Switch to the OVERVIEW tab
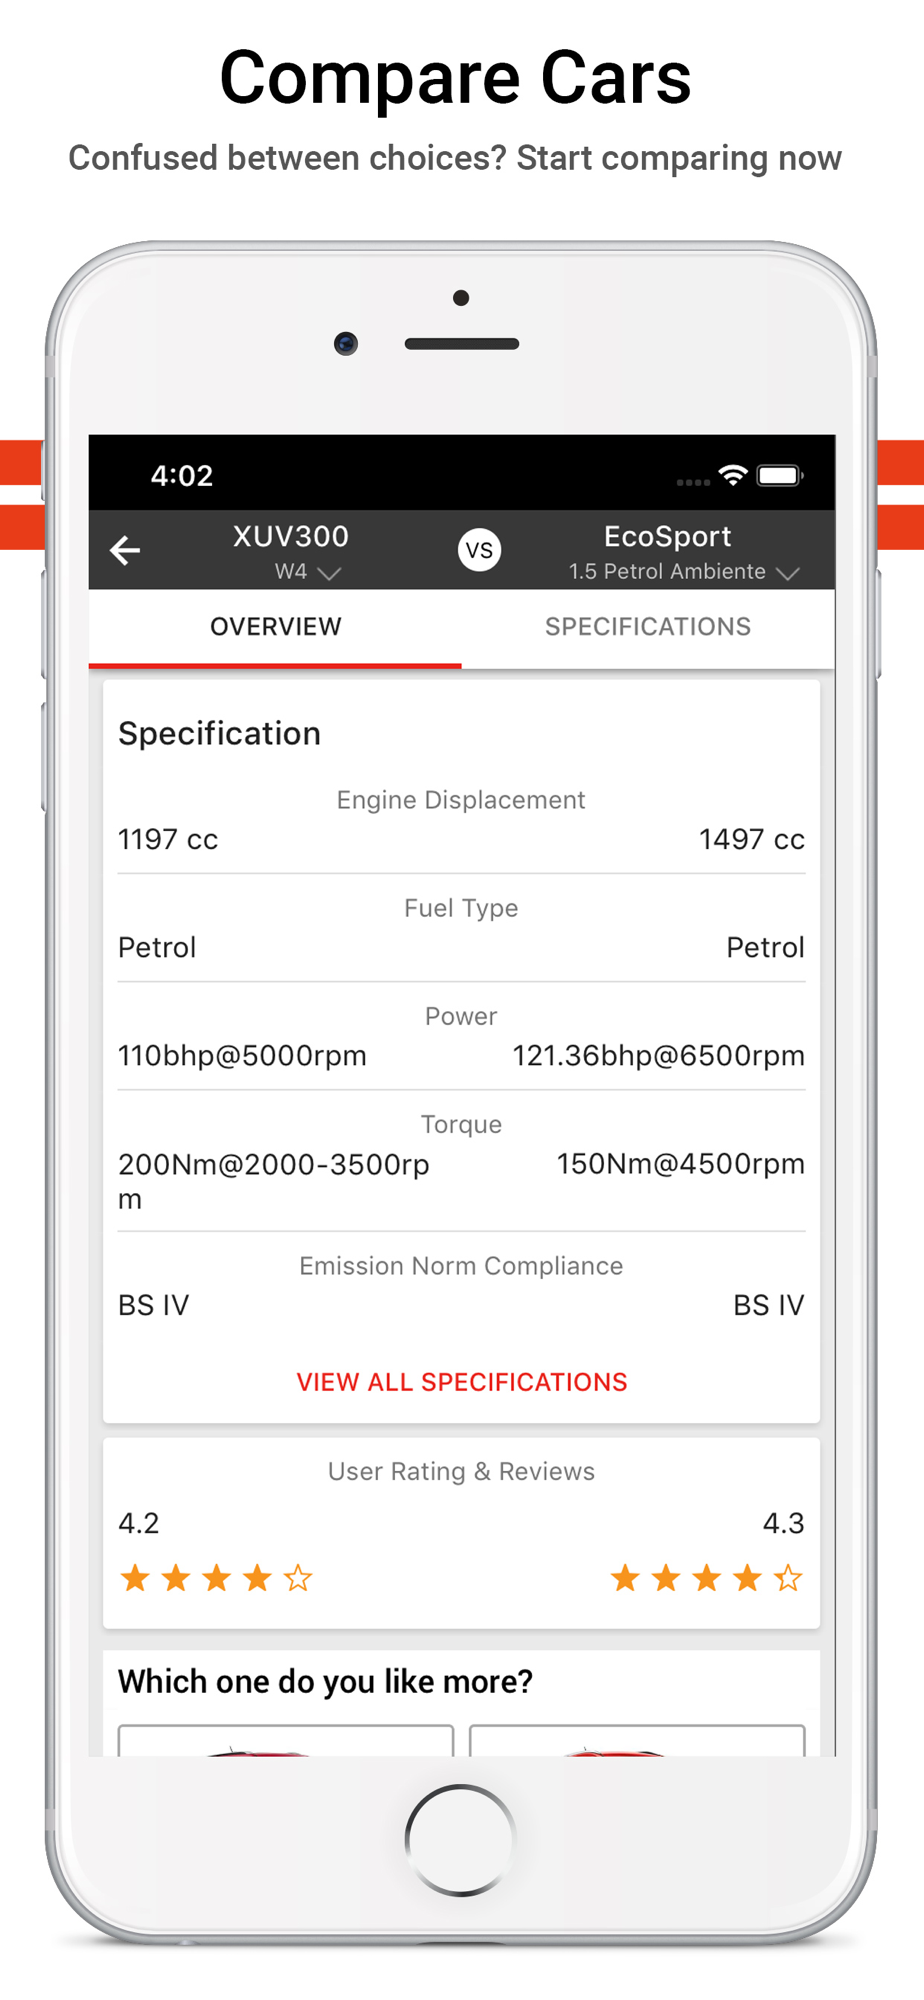Viewport: 924px width, 2000px height. click(275, 627)
